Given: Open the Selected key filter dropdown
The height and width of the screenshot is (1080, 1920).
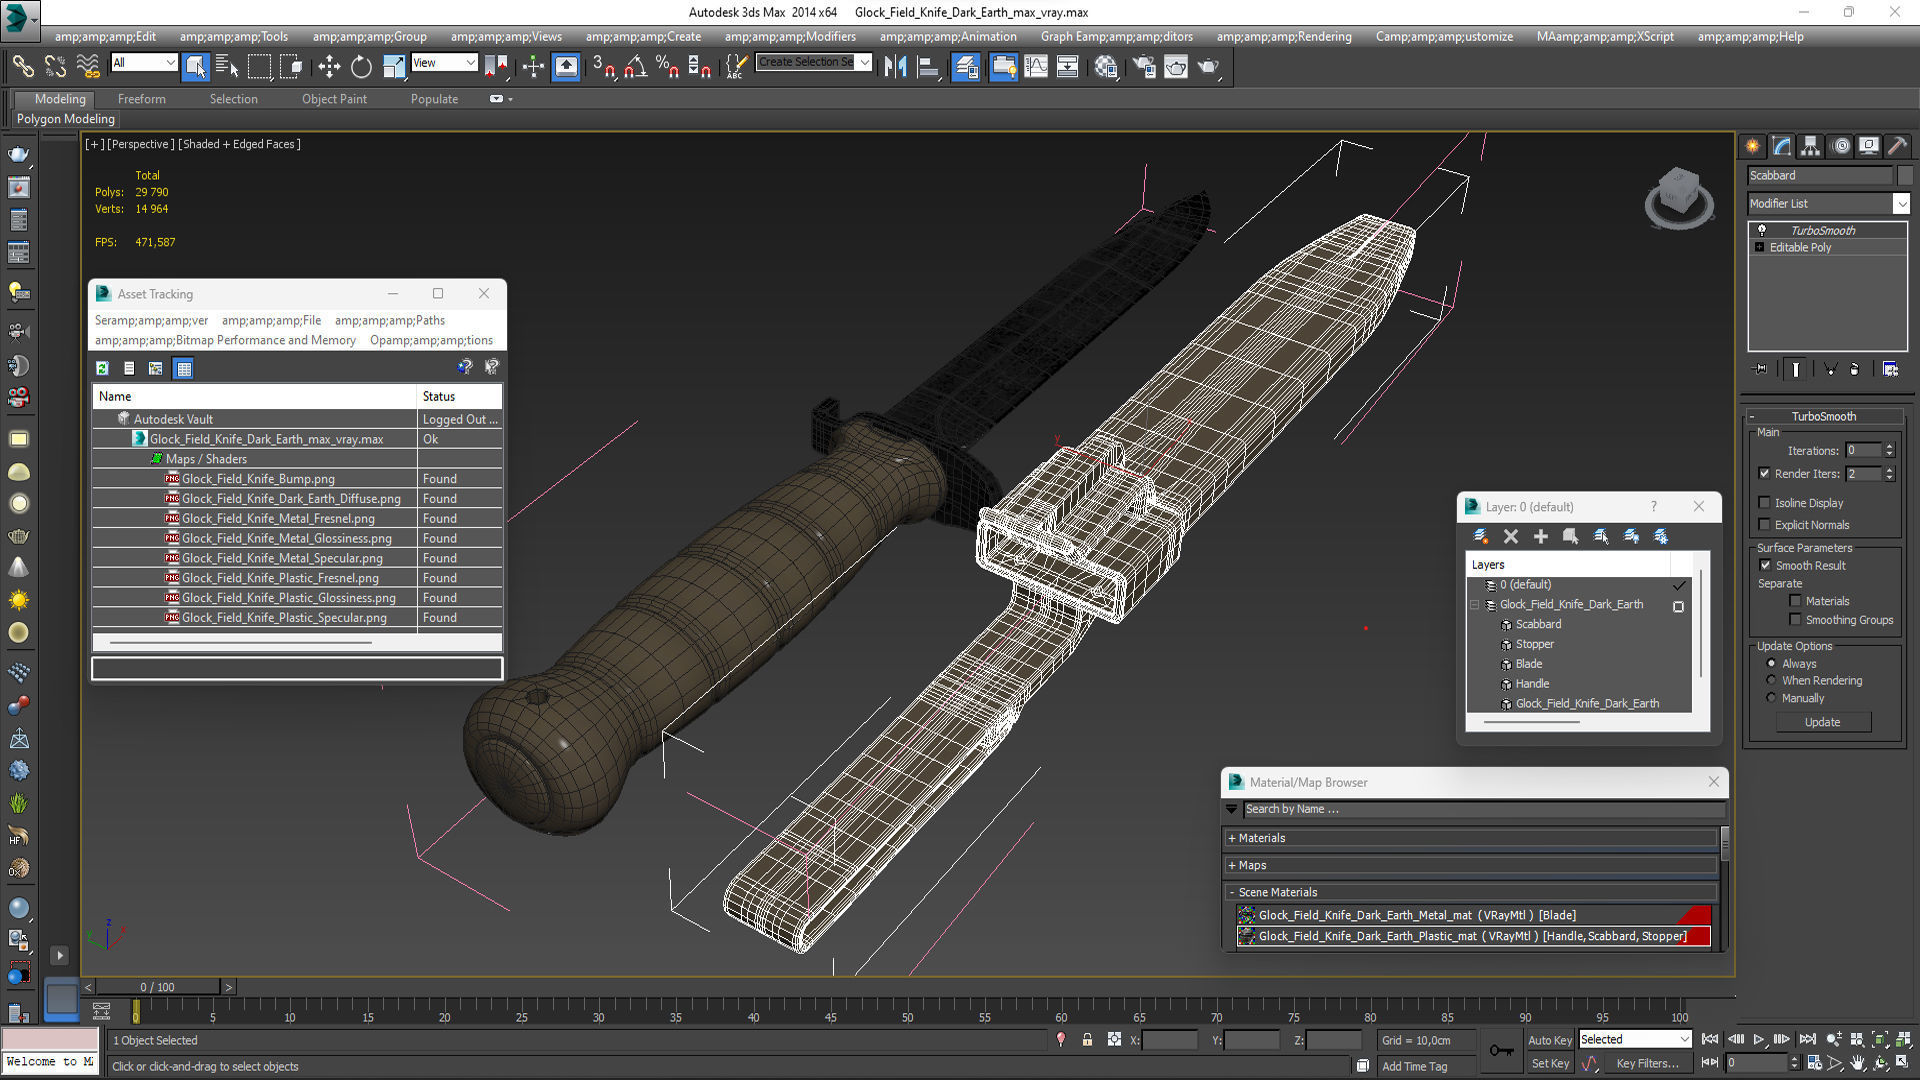Looking at the screenshot, I should point(1634,1040).
